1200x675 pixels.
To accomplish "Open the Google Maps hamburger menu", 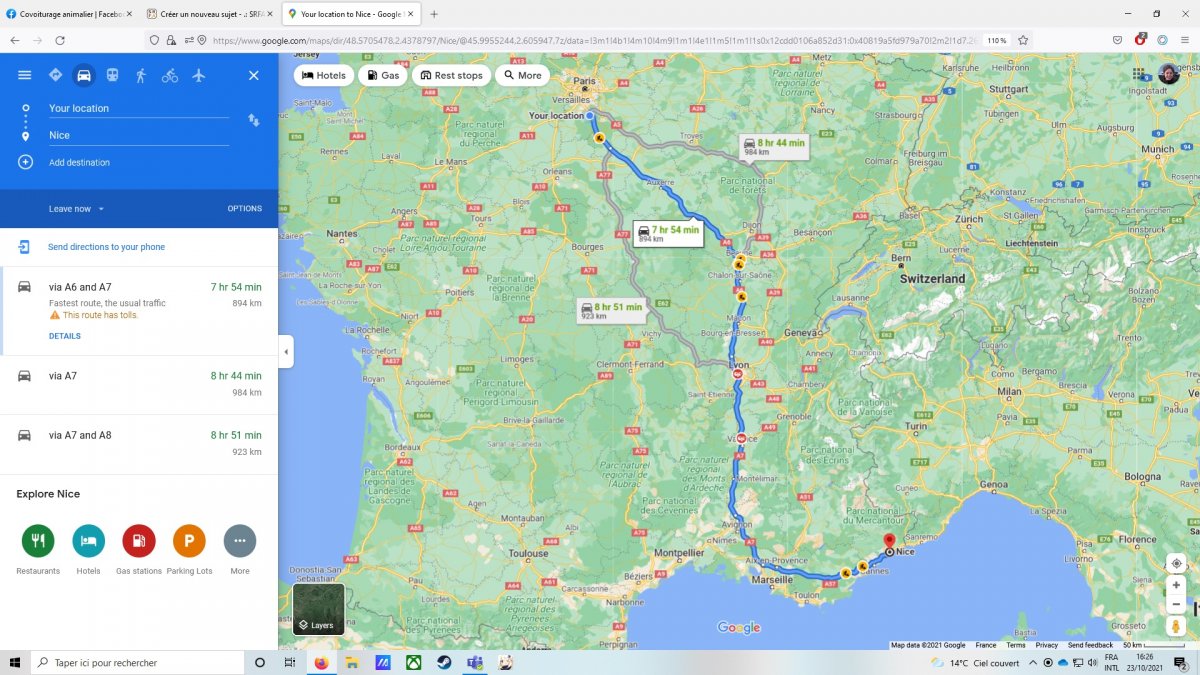I will [x=25, y=75].
